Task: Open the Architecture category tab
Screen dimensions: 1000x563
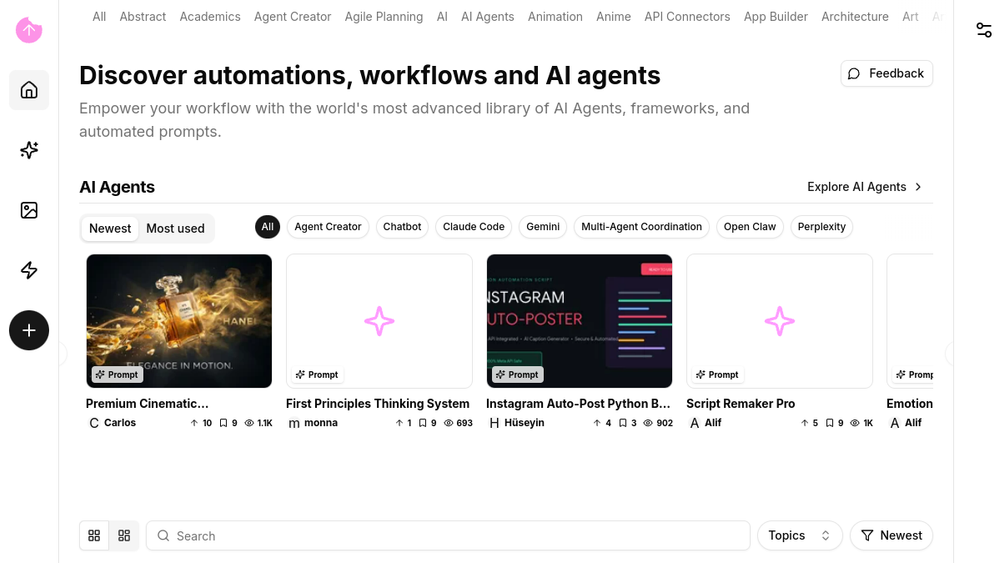Action: point(855,17)
